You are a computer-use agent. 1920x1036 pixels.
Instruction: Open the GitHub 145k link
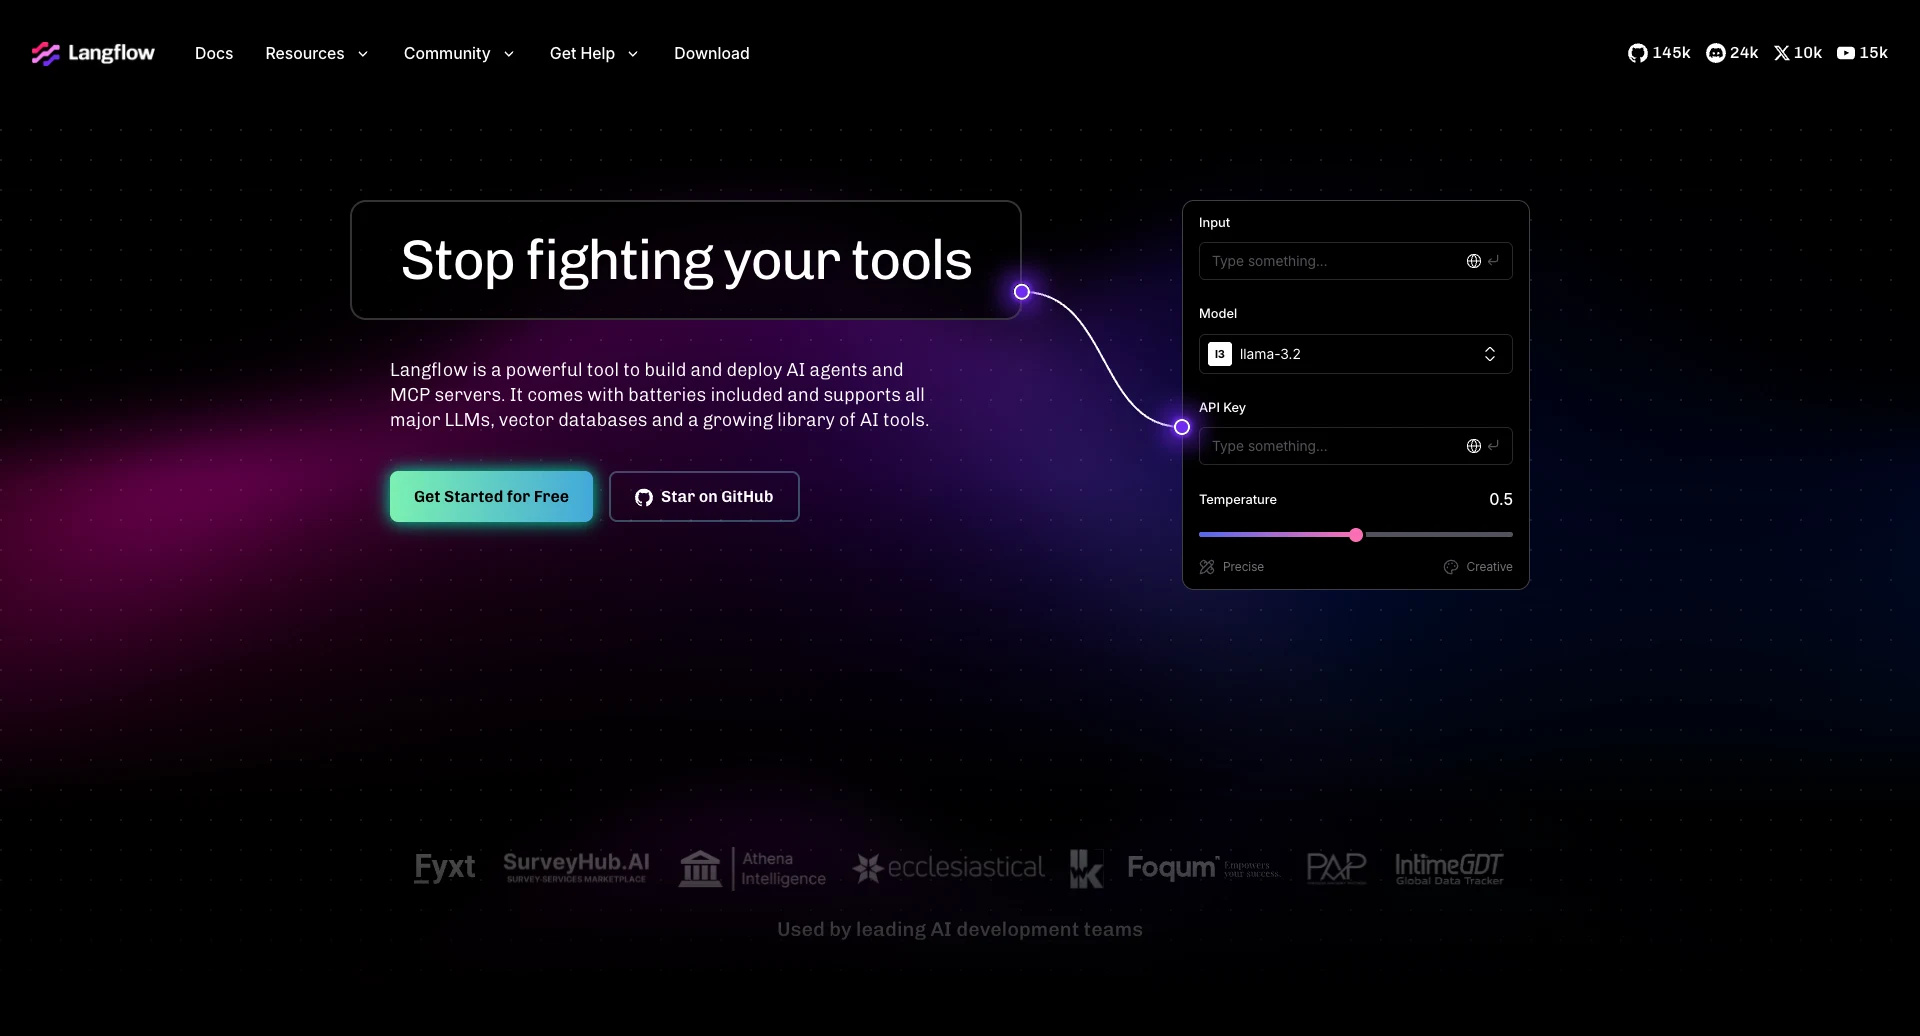[x=1659, y=53]
